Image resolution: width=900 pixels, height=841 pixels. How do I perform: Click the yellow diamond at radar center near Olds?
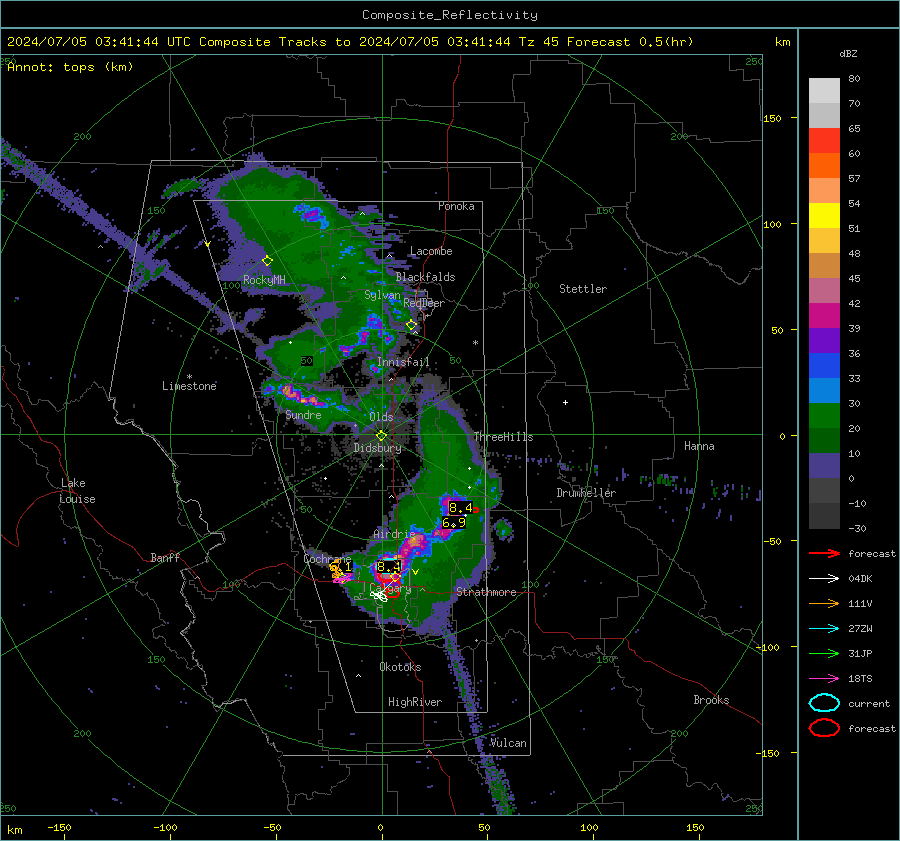point(381,436)
